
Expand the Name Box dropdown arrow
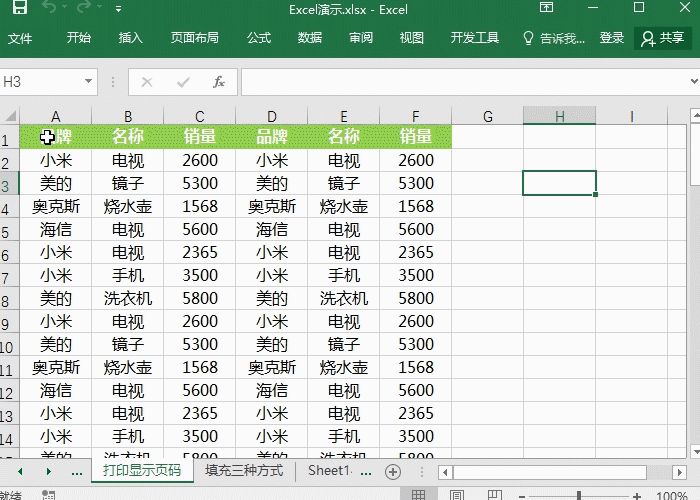pyautogui.click(x=88, y=81)
